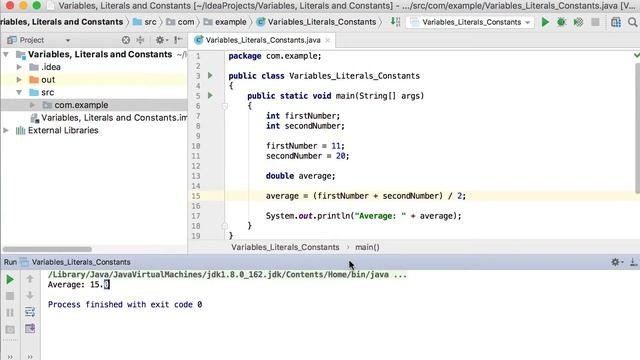
Task: Select the External Libraries row
Action: point(94,130)
